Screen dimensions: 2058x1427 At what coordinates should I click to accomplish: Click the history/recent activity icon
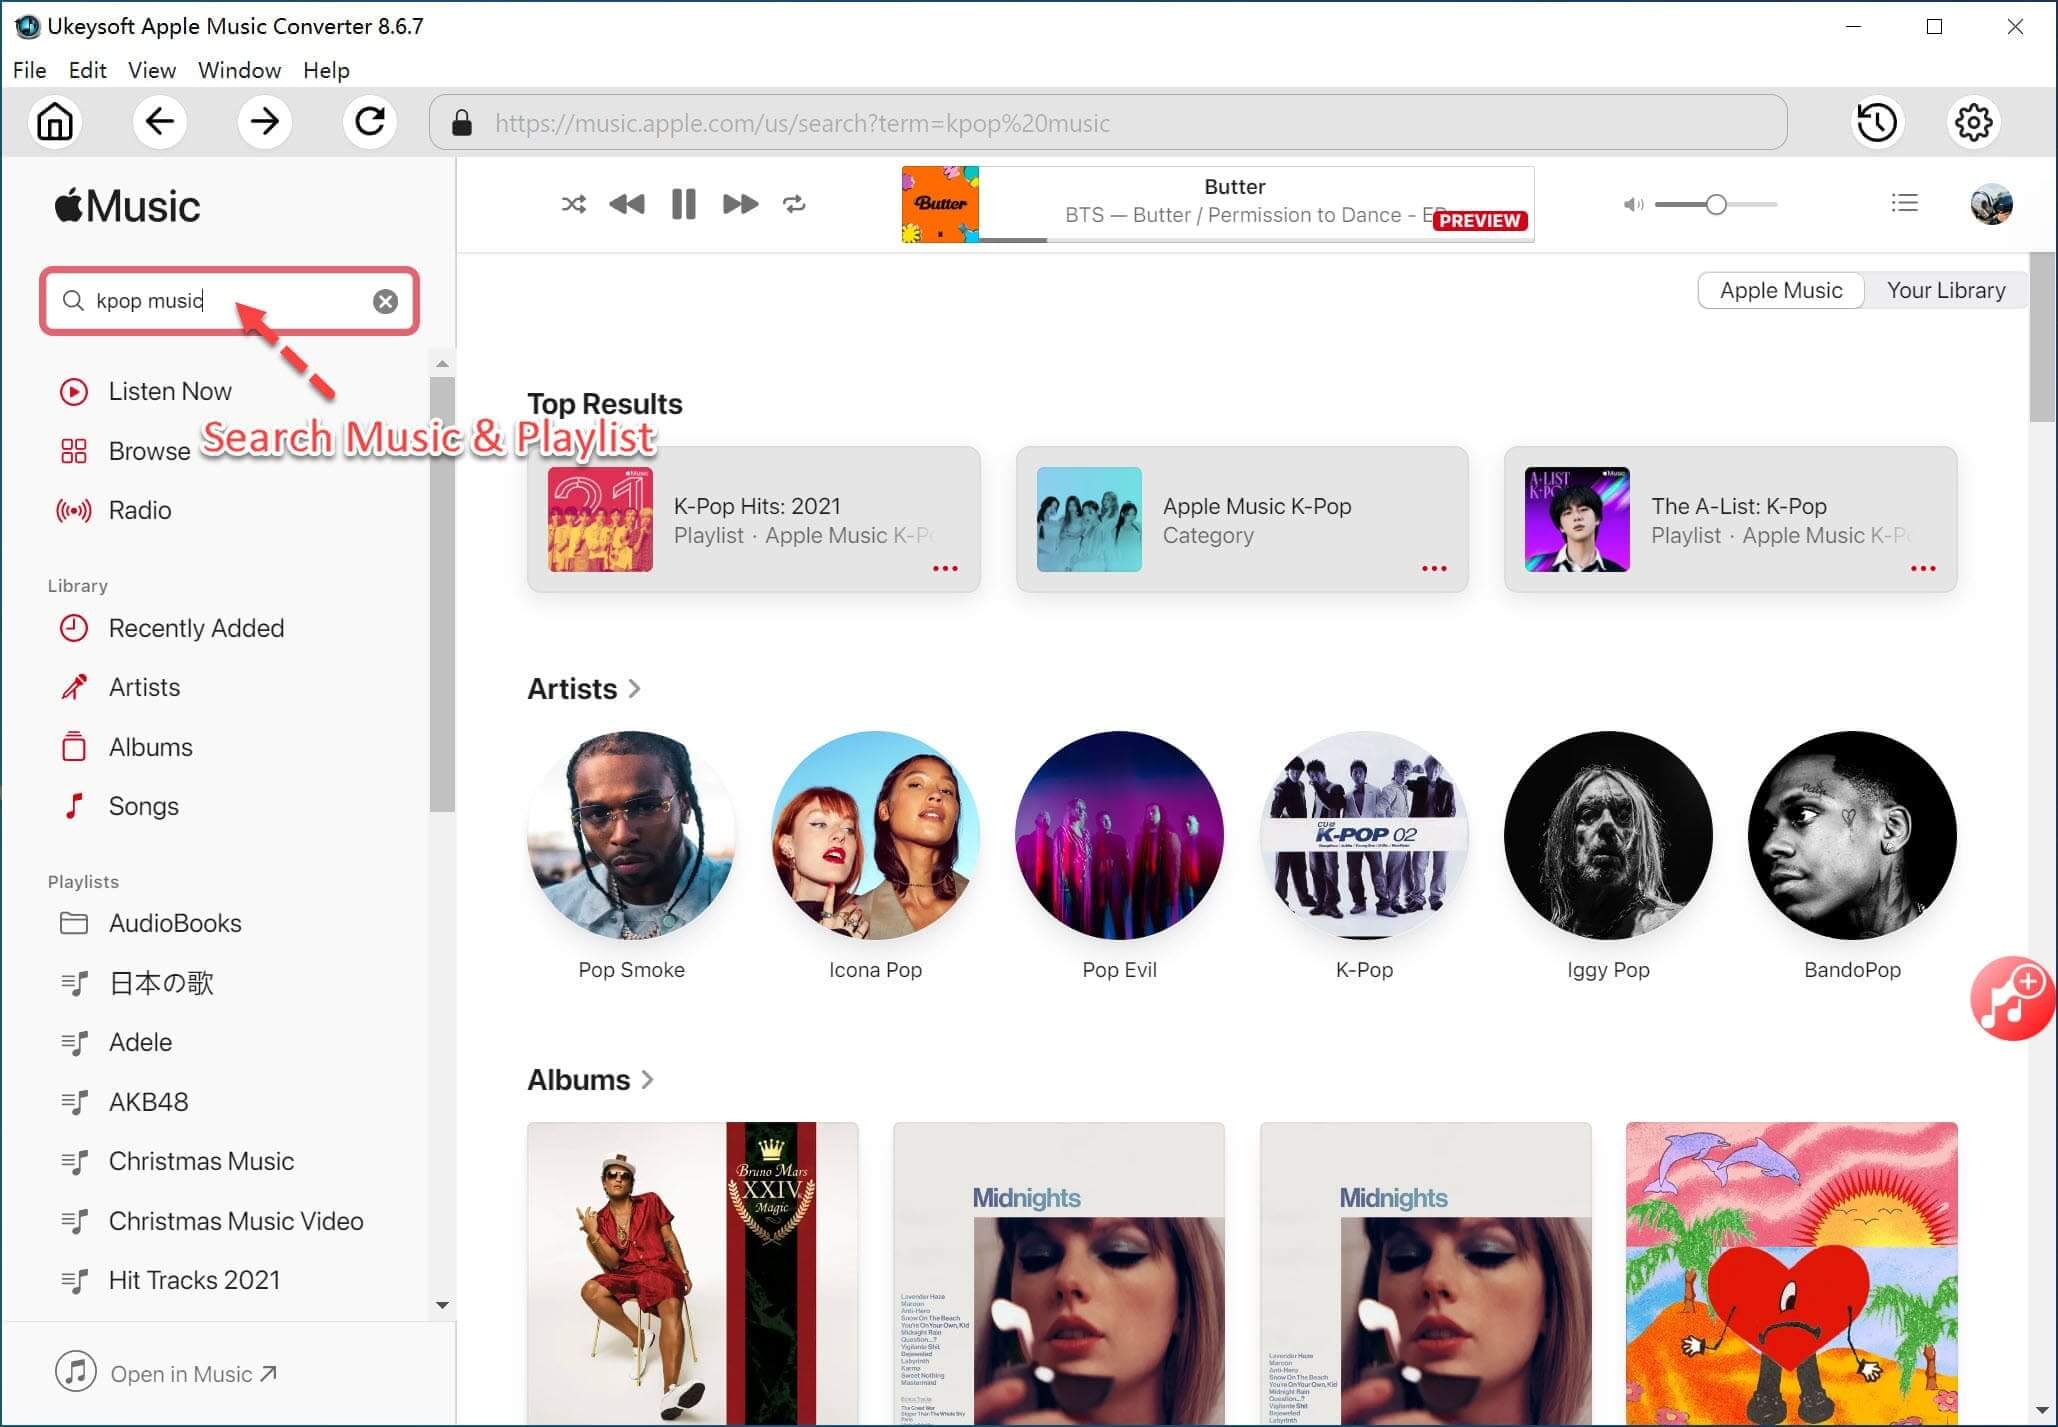tap(1878, 123)
